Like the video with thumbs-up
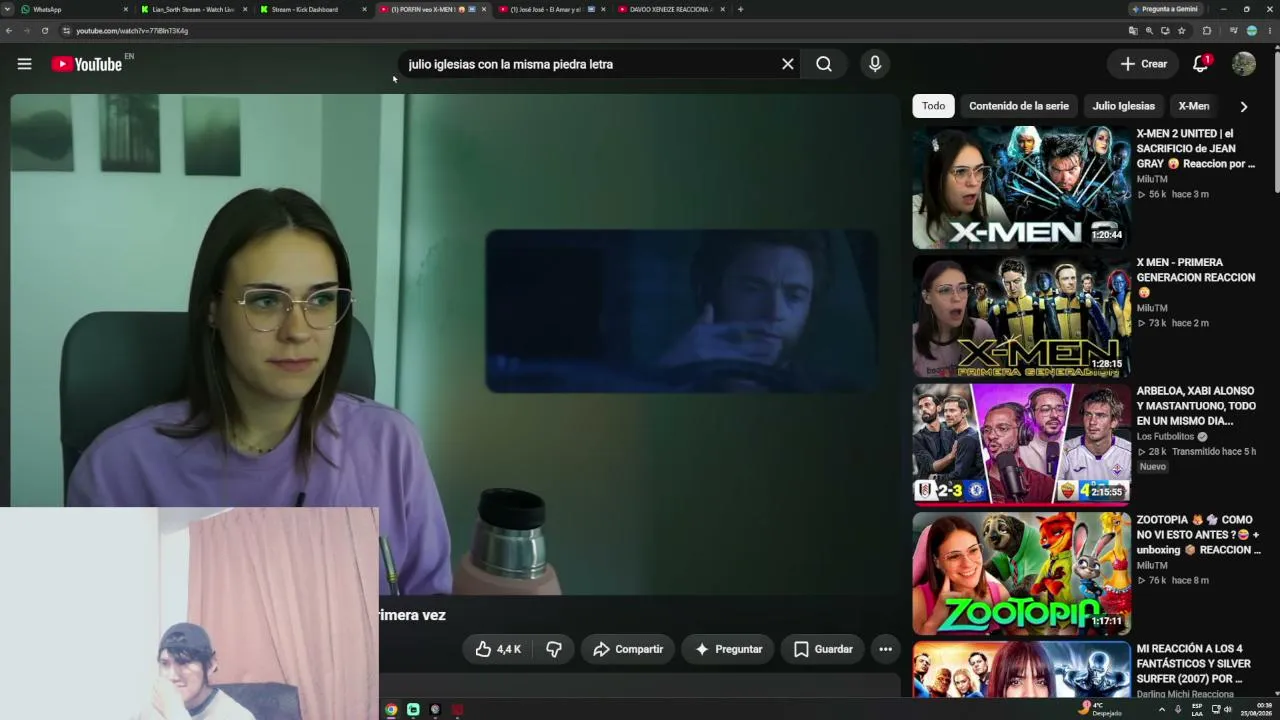This screenshot has height=720, width=1280. point(498,649)
